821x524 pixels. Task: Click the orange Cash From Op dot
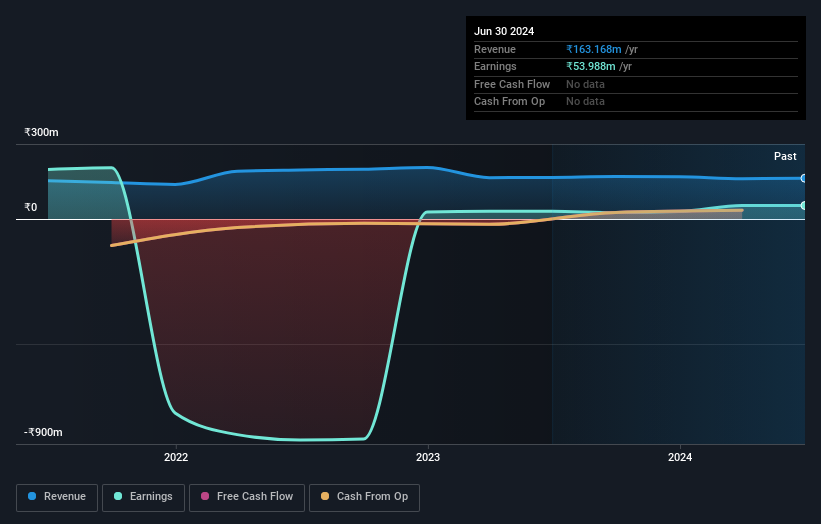(x=325, y=496)
